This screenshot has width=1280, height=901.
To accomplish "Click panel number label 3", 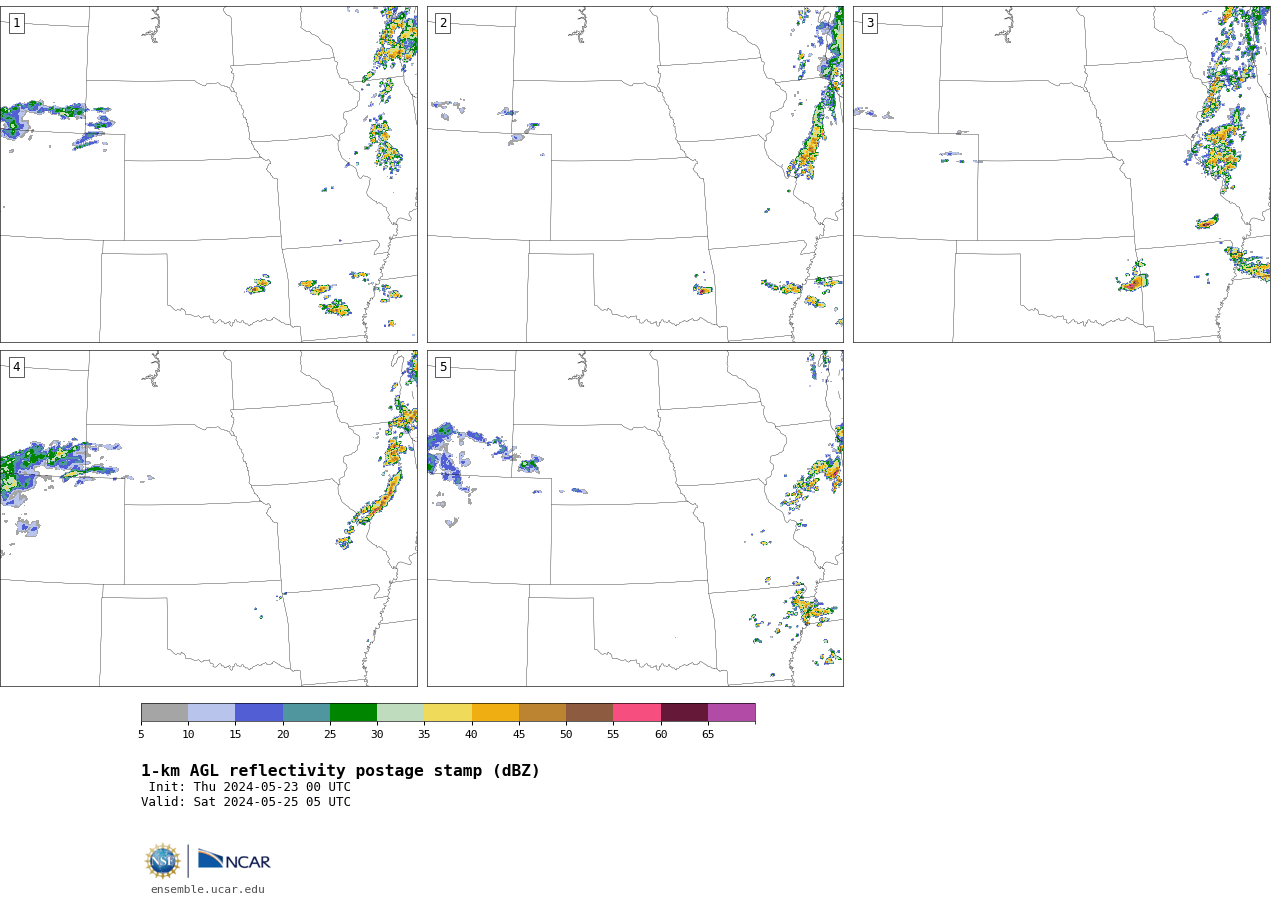I will tap(869, 23).
